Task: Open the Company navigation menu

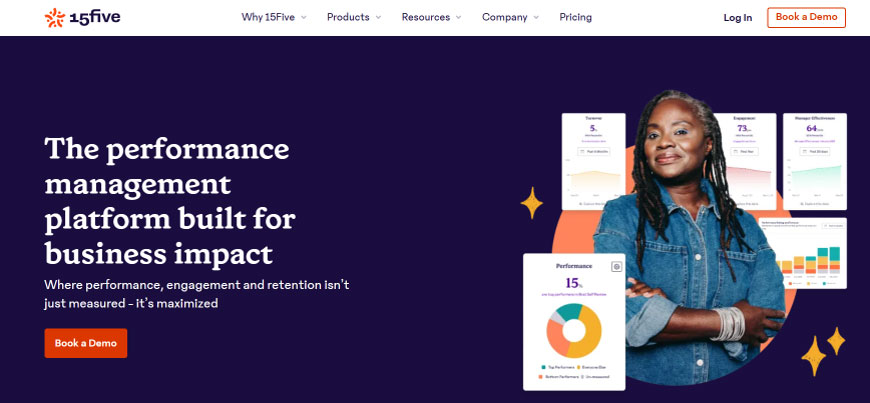Action: [x=510, y=17]
